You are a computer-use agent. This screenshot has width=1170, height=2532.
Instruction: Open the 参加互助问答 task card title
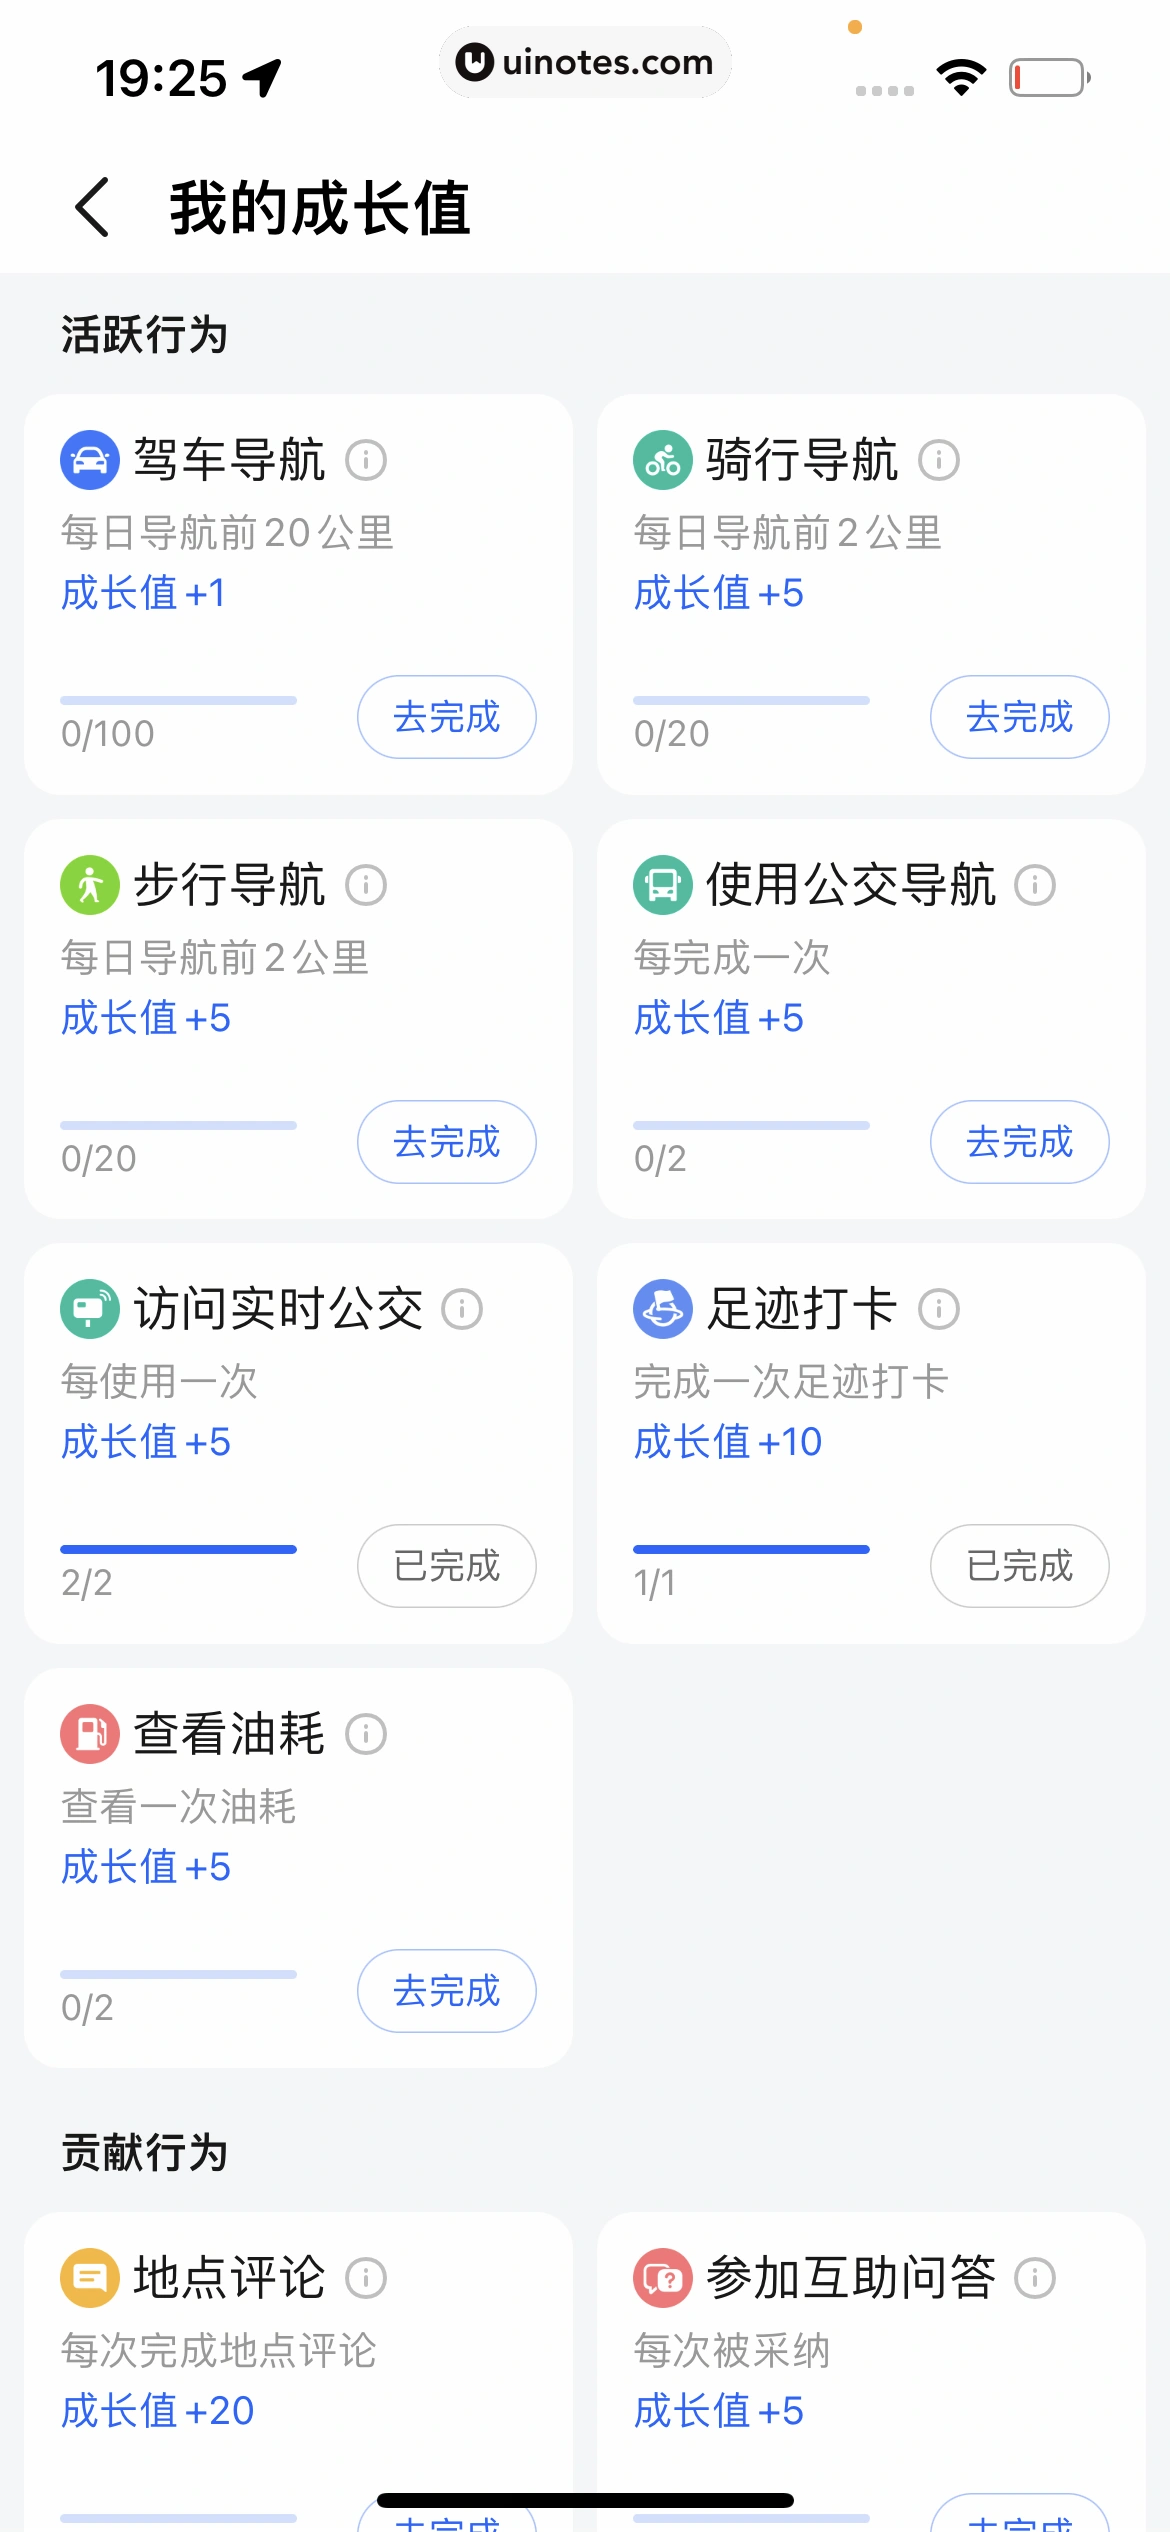[850, 2278]
